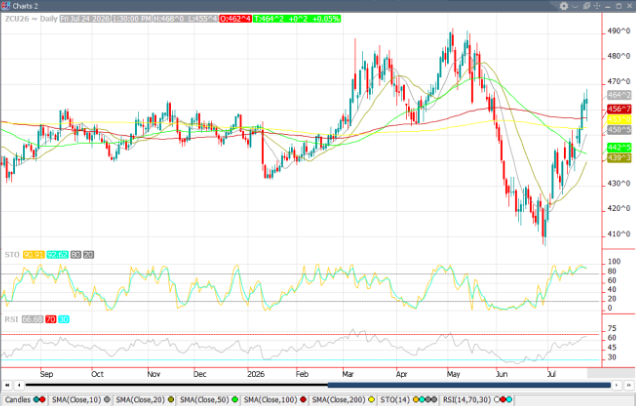
Task: Select the STO(14) study tab
Action: click(x=408, y=400)
